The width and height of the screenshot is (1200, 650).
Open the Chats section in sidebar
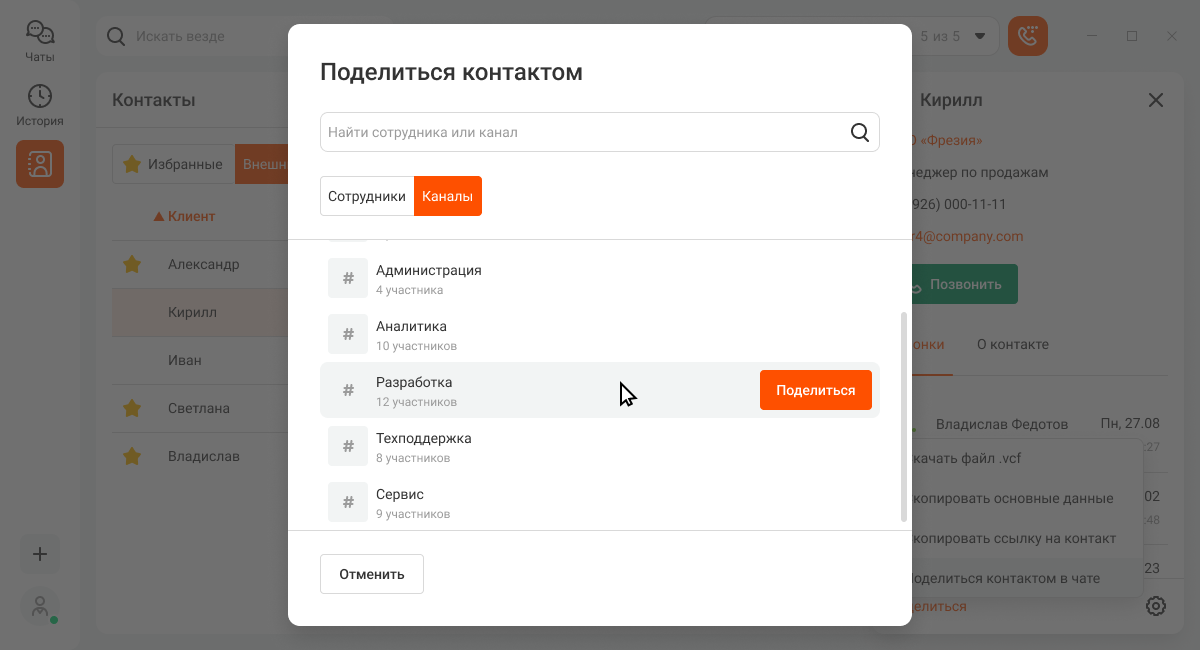pos(40,41)
